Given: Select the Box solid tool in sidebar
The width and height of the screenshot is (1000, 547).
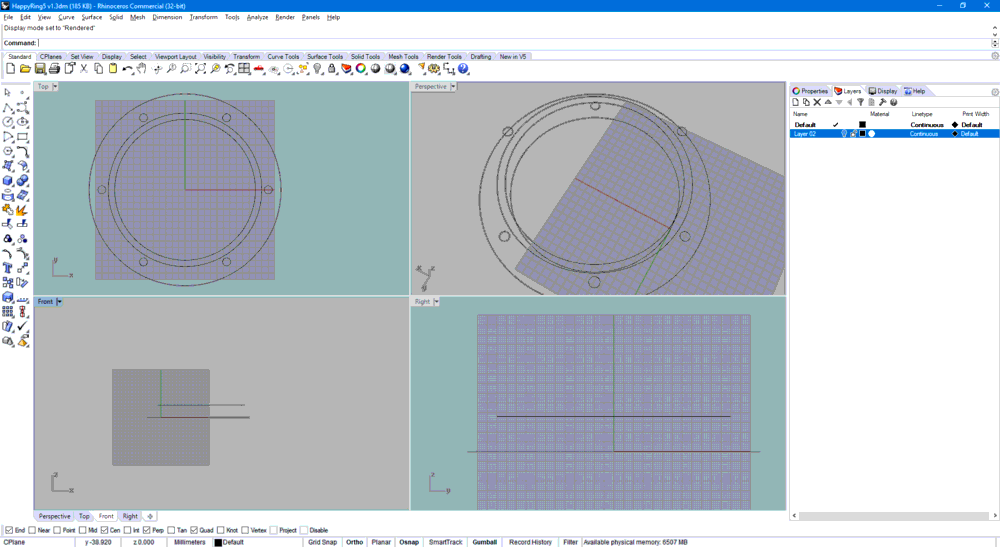Looking at the screenshot, I should [8, 180].
